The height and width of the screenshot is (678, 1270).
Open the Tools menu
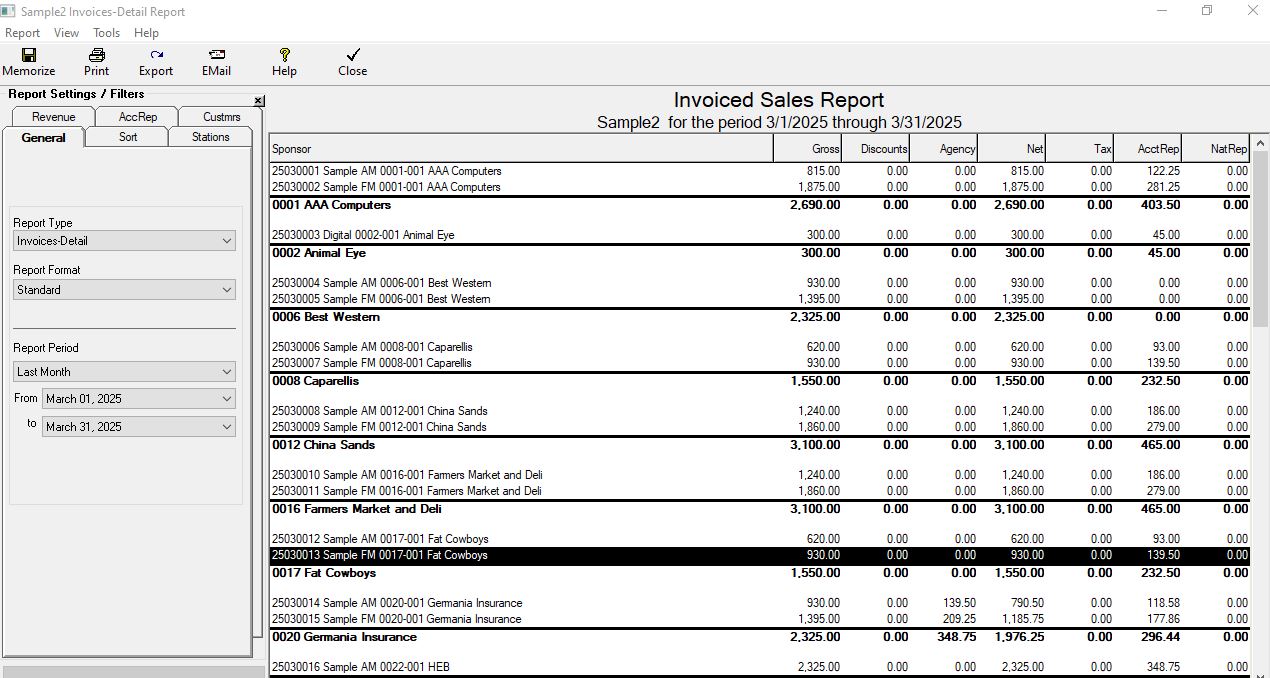coord(106,33)
